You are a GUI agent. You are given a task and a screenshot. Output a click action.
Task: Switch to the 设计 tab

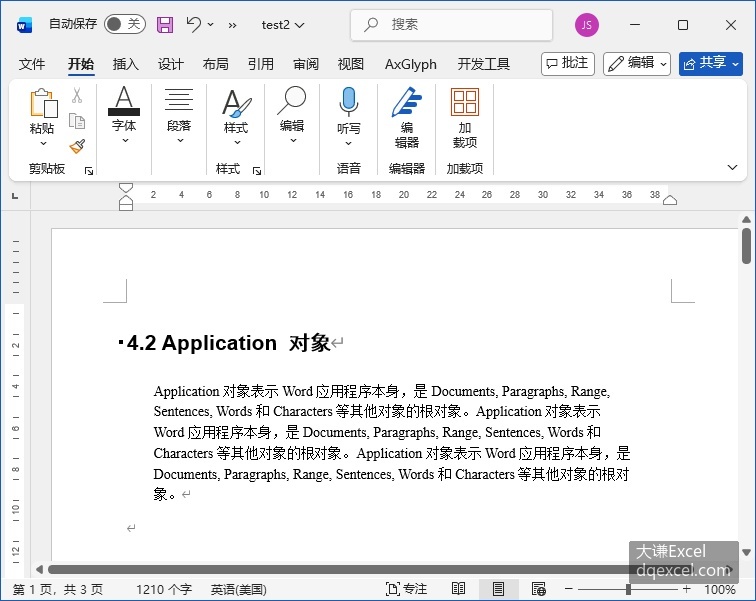[x=171, y=64]
